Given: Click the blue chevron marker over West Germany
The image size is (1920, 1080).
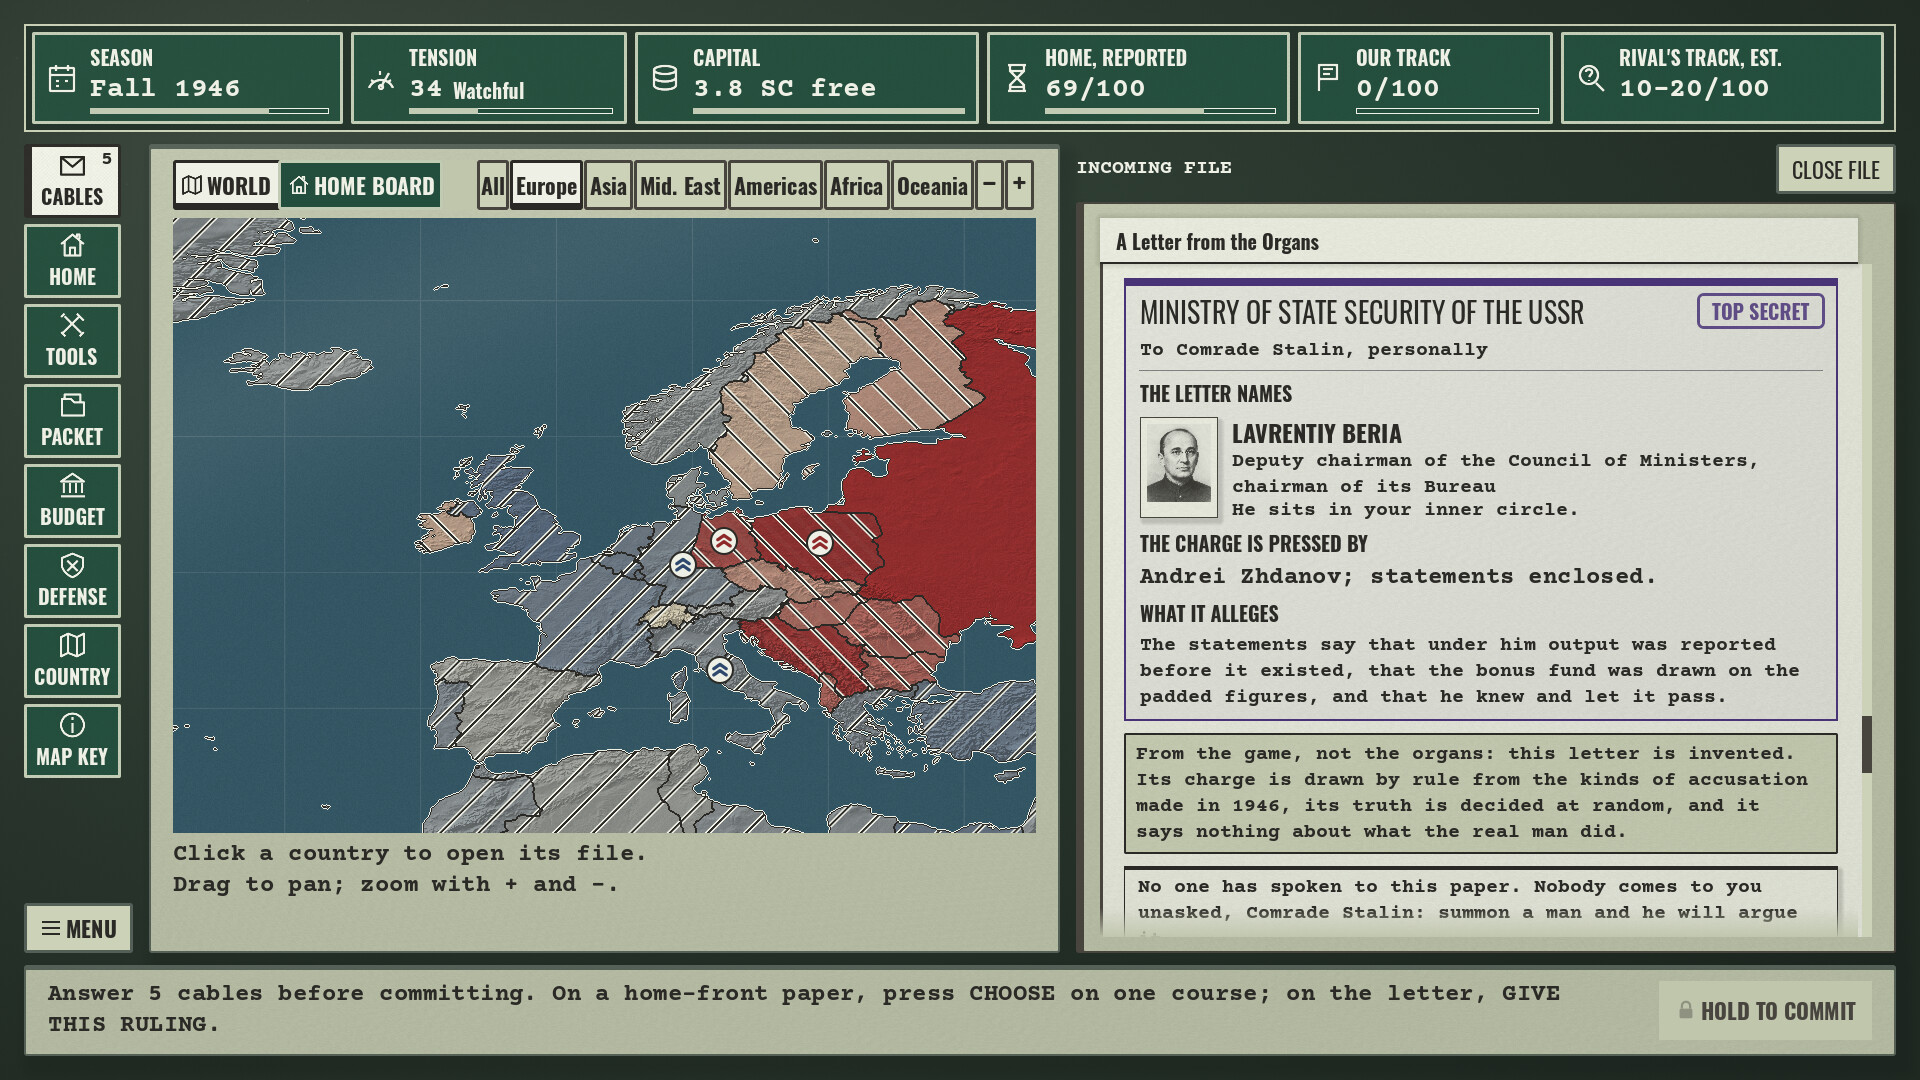Looking at the screenshot, I should pos(682,565).
